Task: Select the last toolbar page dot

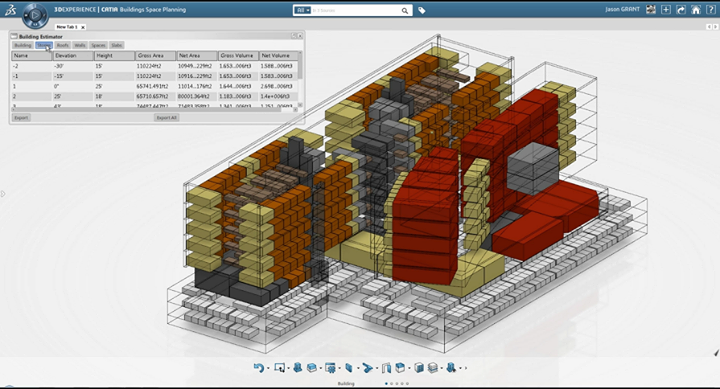Action: [x=407, y=383]
